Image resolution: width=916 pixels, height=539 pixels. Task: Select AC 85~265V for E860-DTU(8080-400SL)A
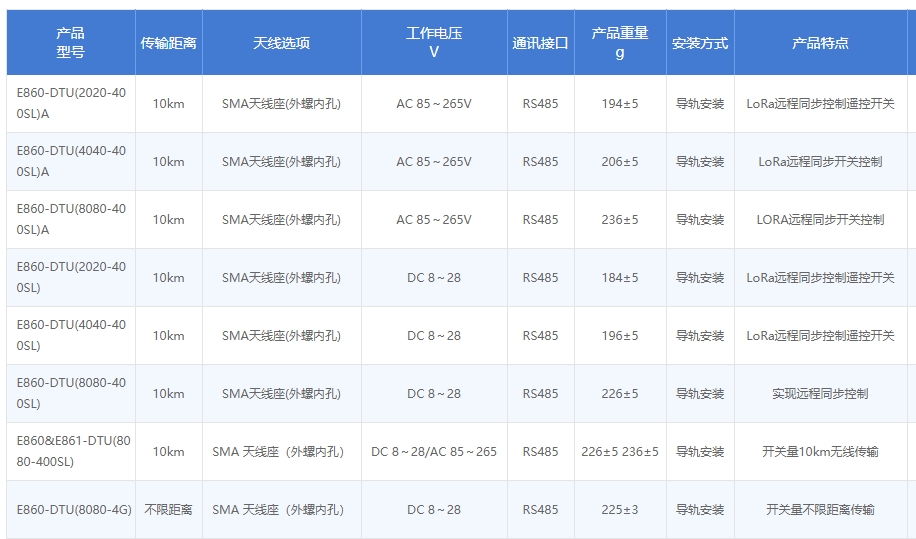click(434, 220)
